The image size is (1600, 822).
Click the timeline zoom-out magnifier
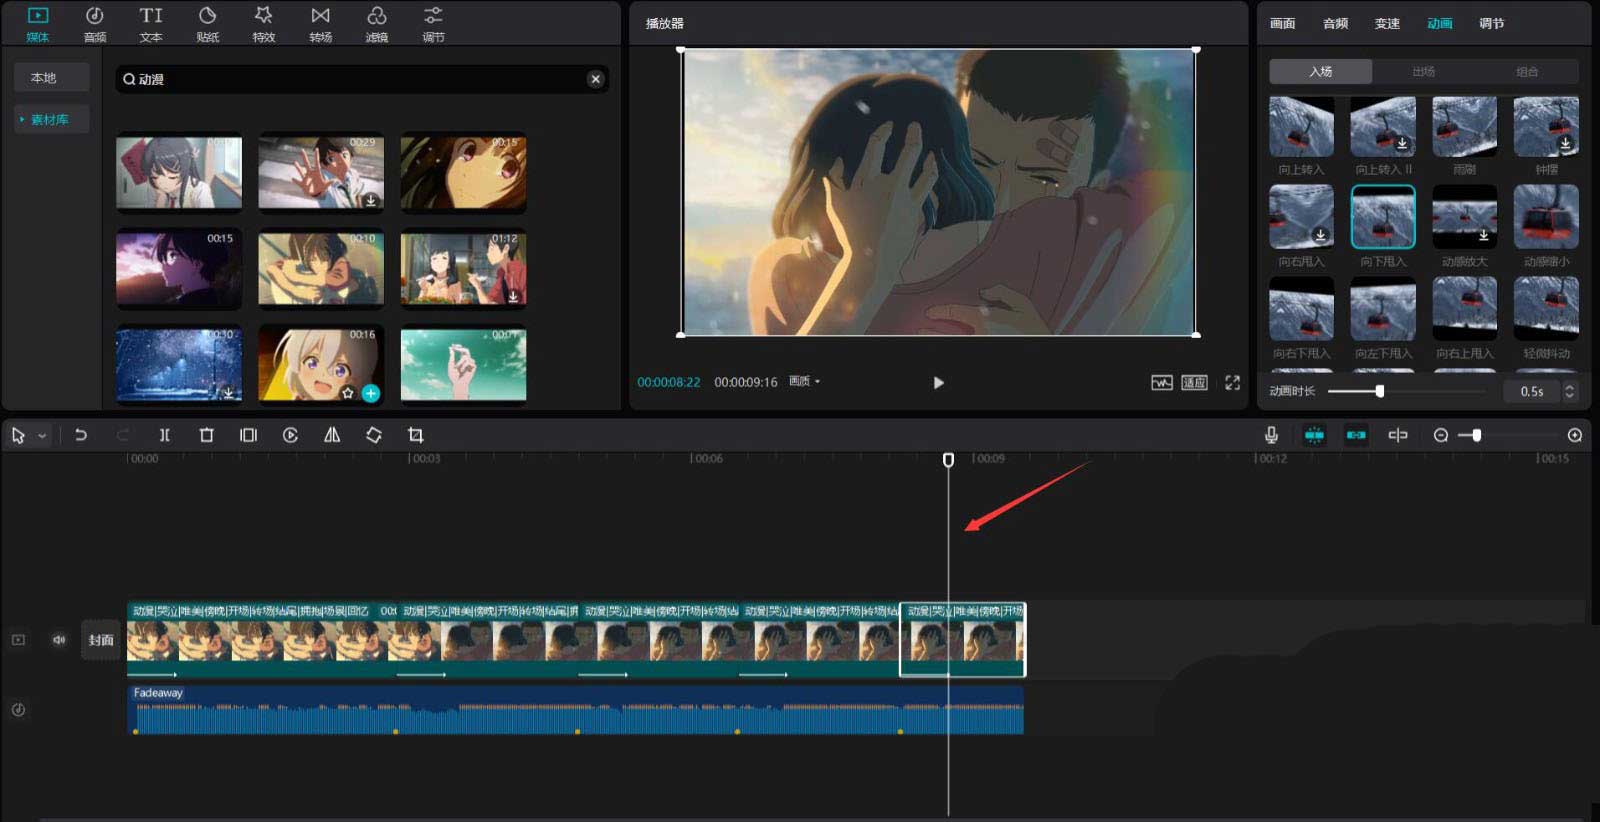pyautogui.click(x=1441, y=435)
